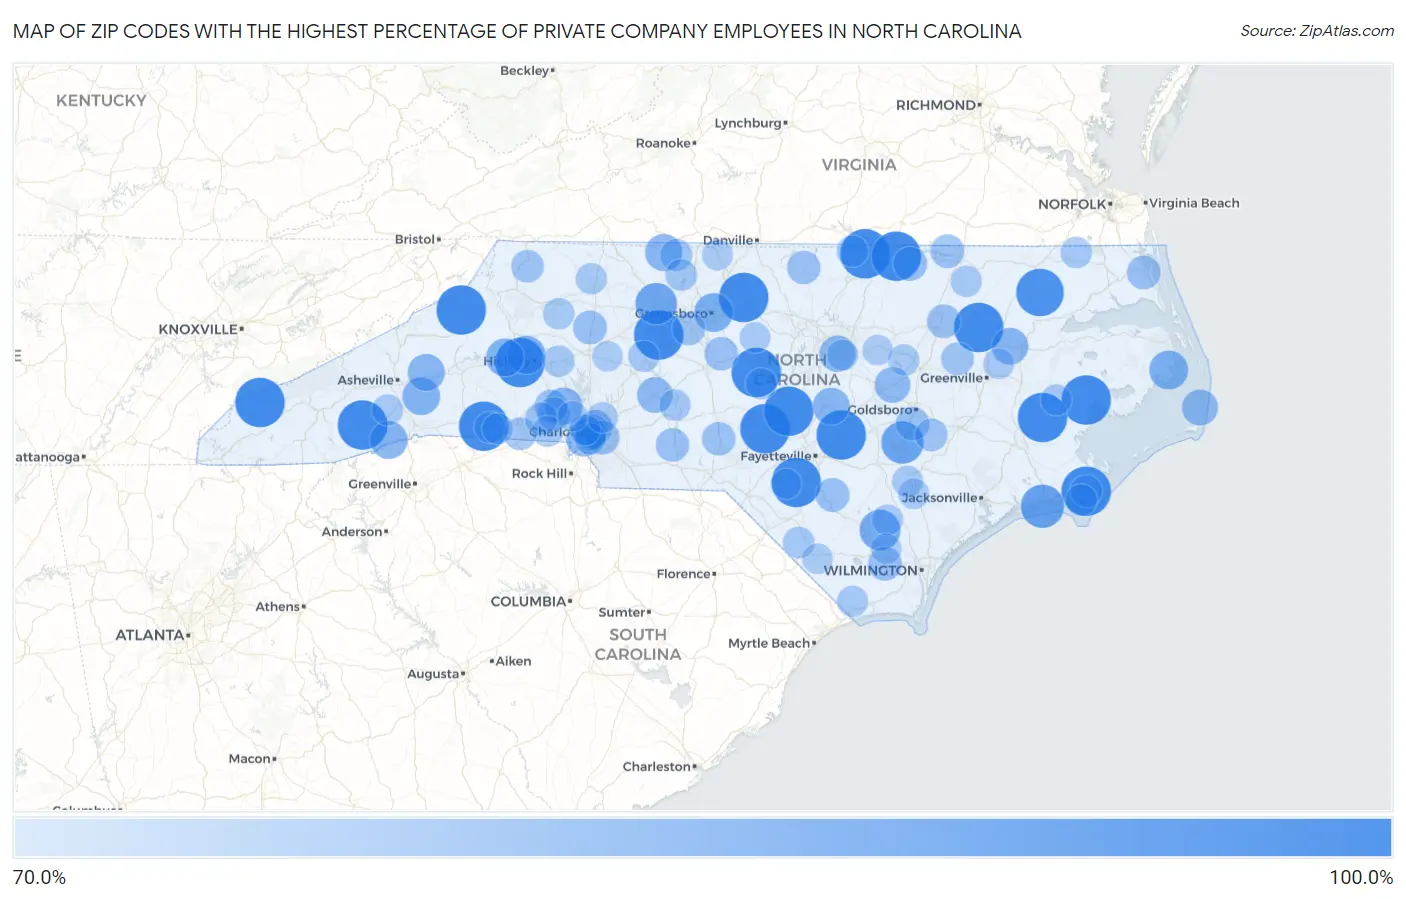Click the KNOXVILLE city label
This screenshot has width=1406, height=899.
[x=201, y=329]
